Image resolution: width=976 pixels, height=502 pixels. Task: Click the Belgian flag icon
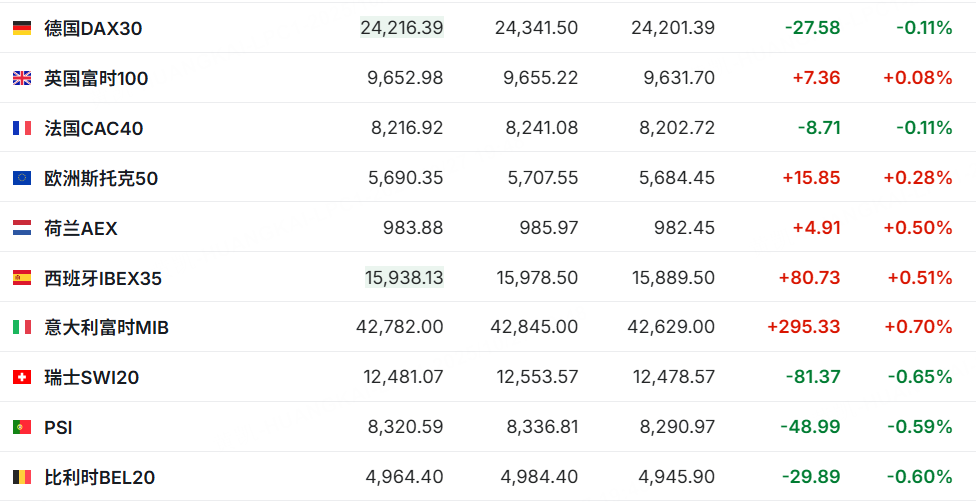click(x=22, y=477)
